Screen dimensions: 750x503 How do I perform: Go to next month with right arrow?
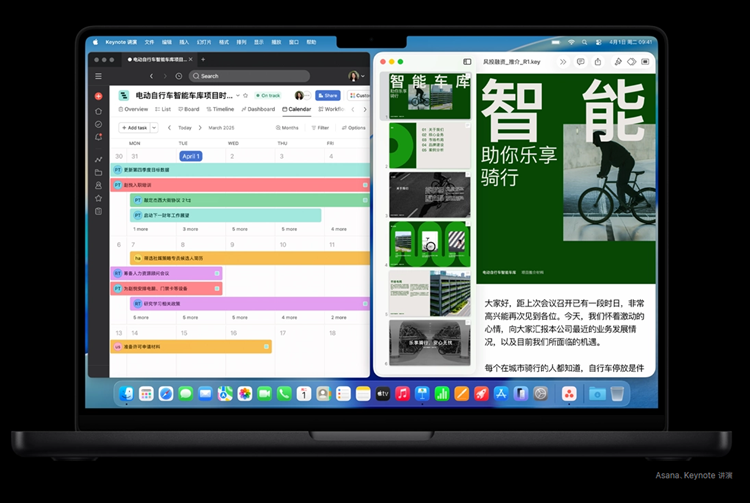click(x=200, y=128)
